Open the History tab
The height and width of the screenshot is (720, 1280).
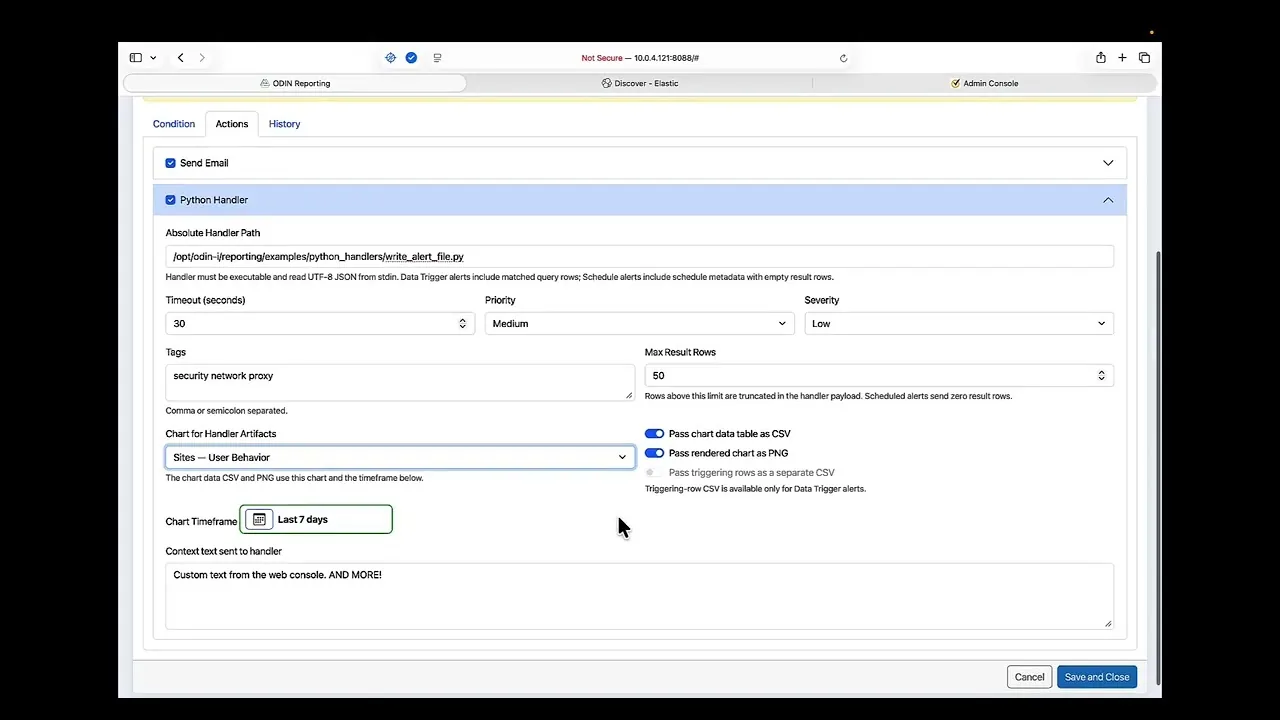tap(284, 124)
